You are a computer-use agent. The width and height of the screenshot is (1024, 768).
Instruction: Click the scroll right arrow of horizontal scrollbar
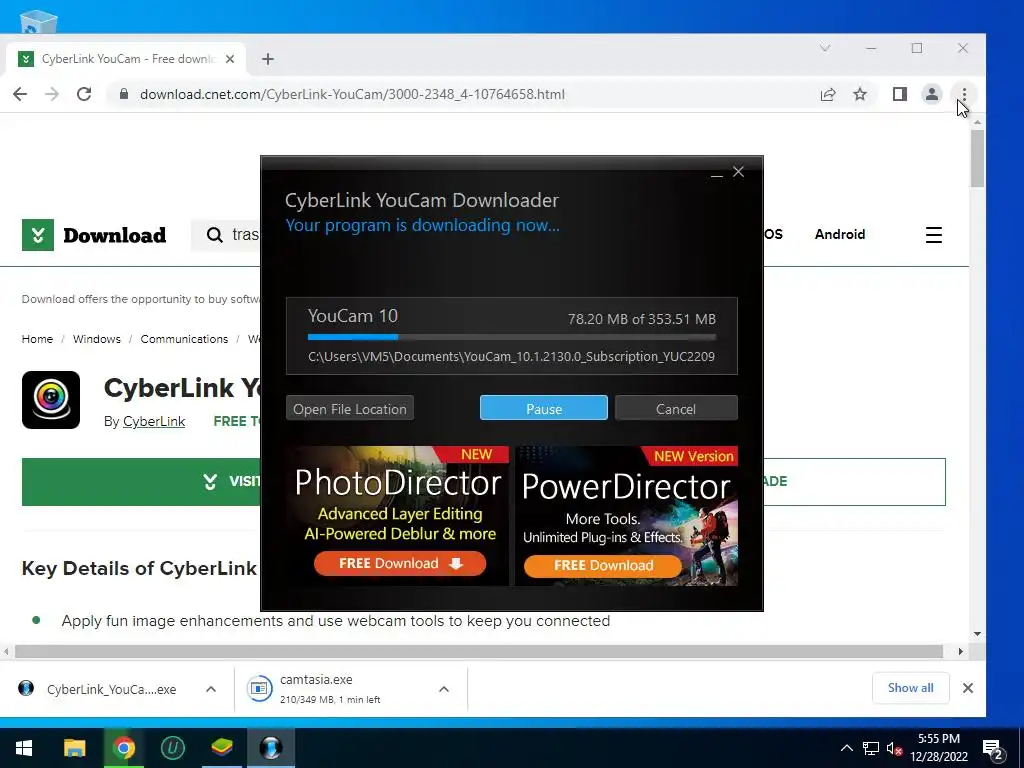[x=961, y=651]
